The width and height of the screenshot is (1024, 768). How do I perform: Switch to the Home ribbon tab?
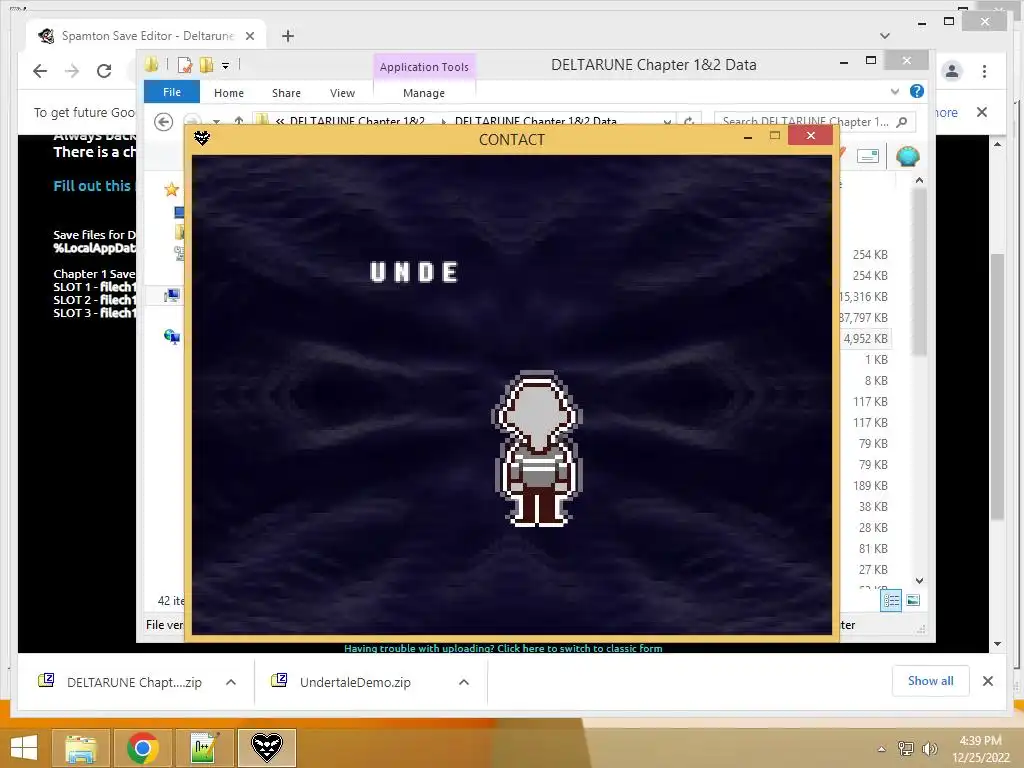point(229,93)
